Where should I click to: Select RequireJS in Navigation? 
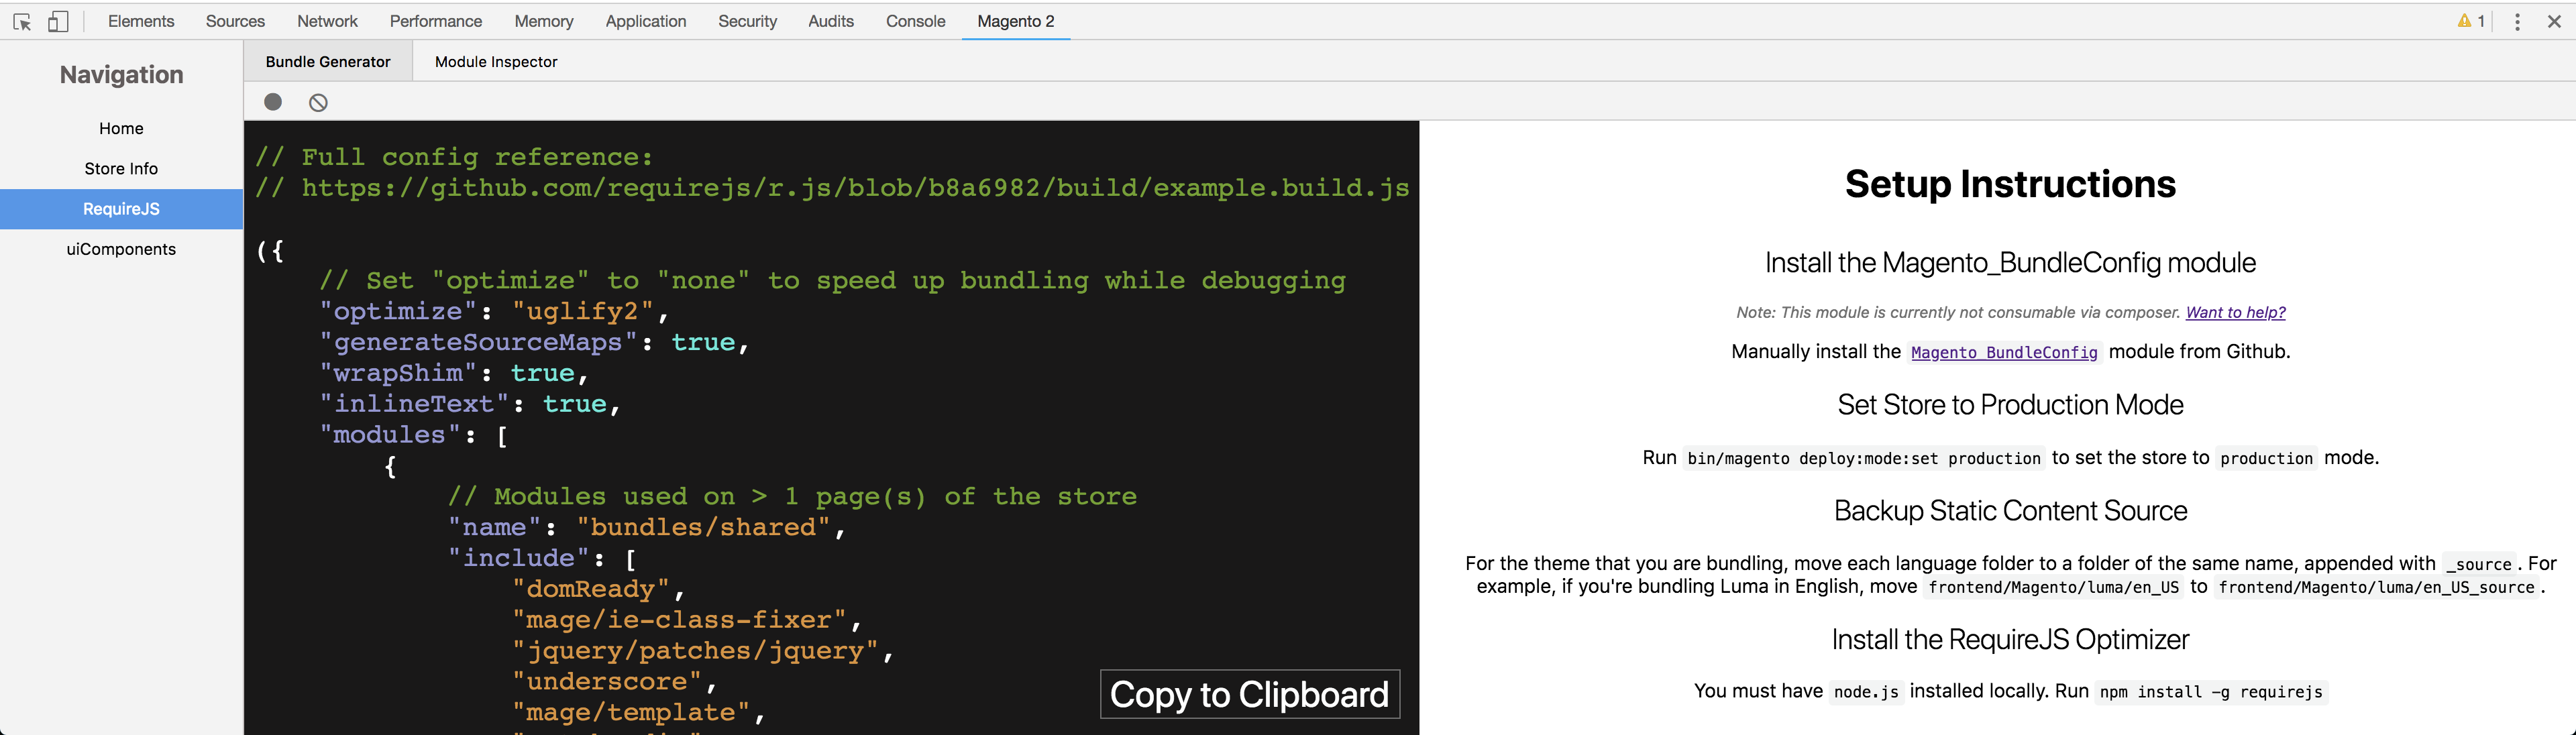pyautogui.click(x=121, y=209)
